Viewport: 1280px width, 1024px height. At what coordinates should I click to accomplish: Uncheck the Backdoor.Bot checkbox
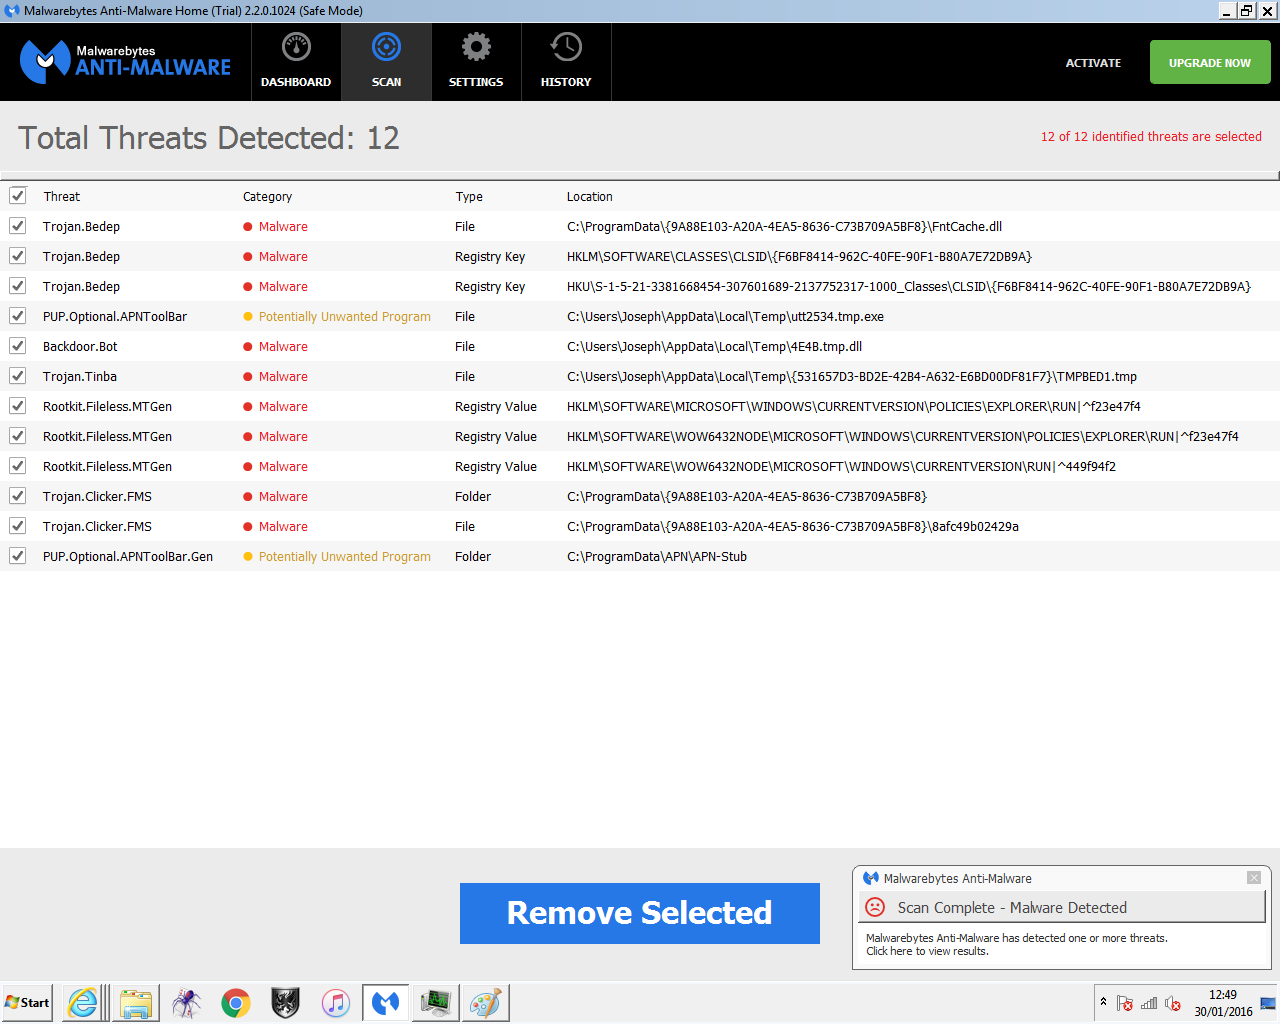tap(18, 346)
